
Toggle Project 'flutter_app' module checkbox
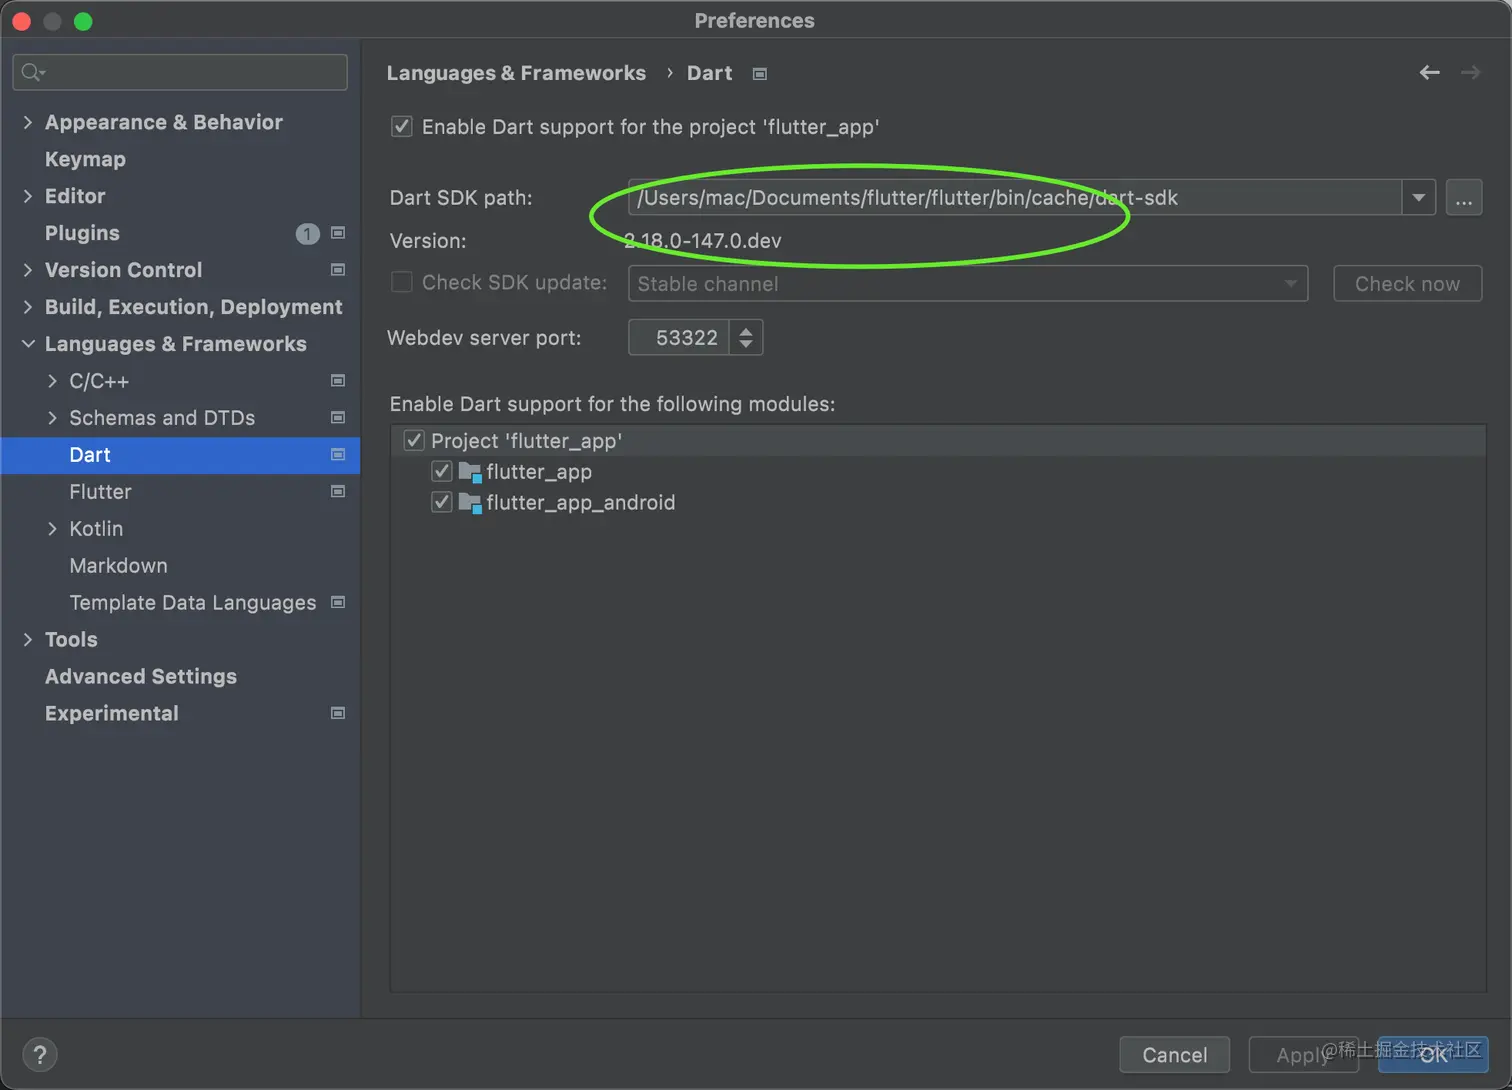[414, 441]
